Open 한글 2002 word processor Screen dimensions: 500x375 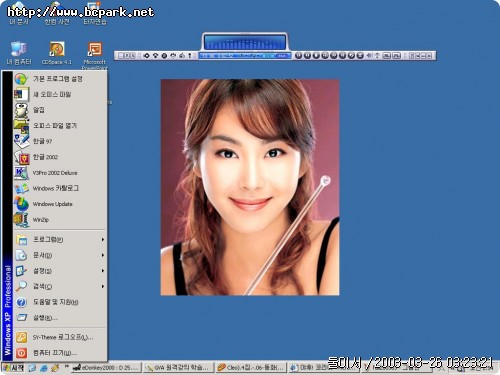coord(60,157)
